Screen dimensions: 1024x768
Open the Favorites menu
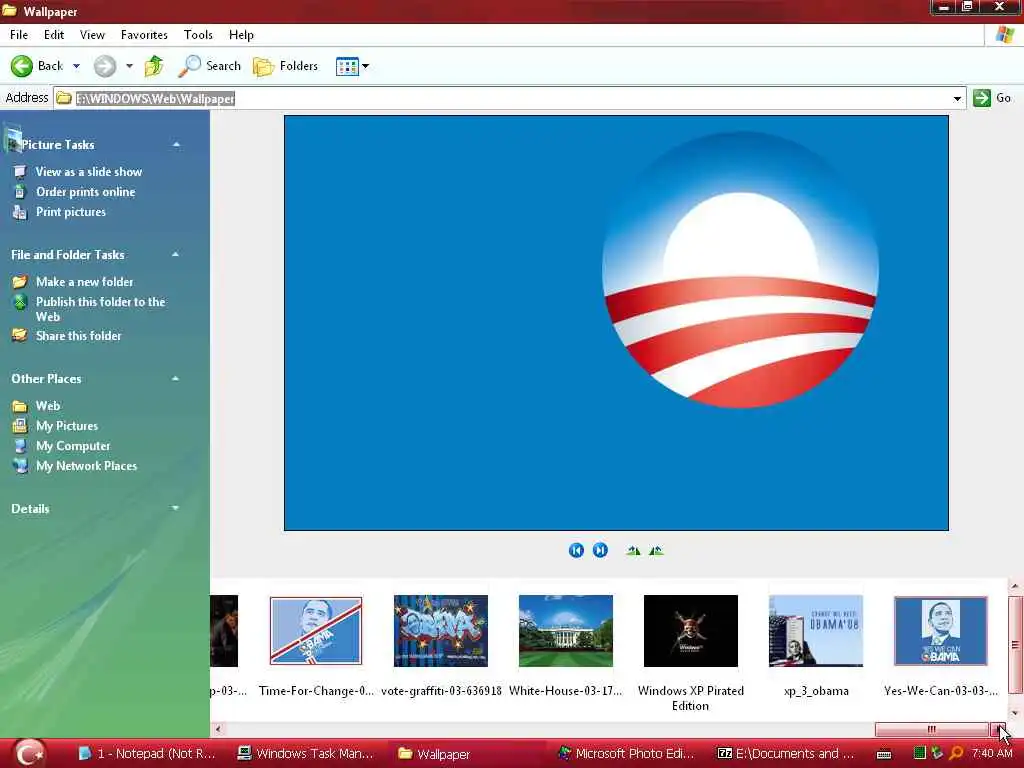144,35
